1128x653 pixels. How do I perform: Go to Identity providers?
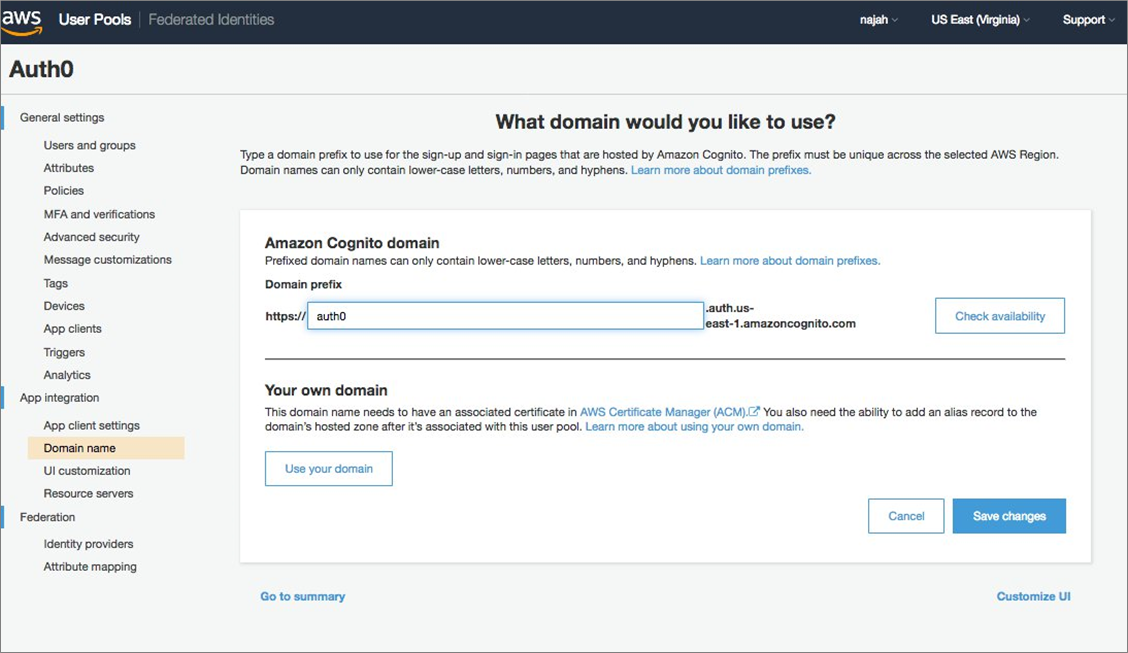click(x=88, y=544)
